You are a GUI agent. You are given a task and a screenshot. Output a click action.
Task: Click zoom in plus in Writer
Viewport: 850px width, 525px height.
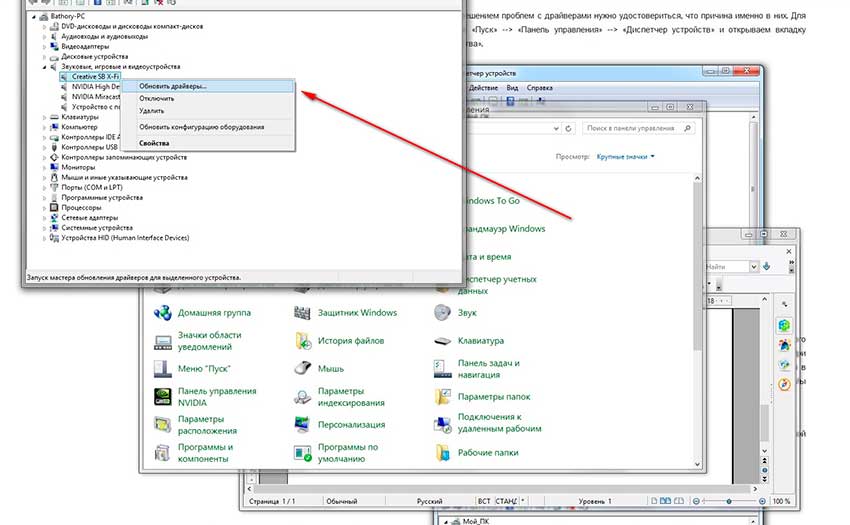coord(762,501)
